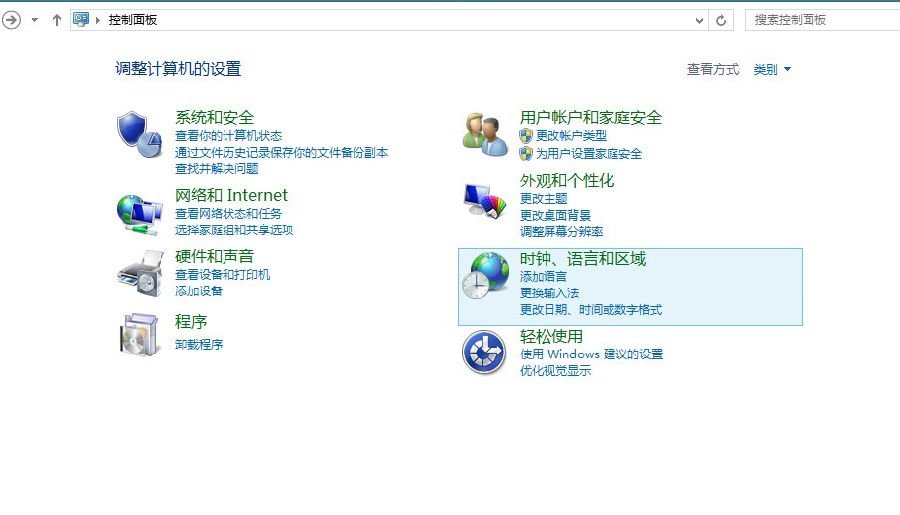Viewport: 900px width, 515px height.
Task: Click 使用 Windows 建议的设置 link
Action: tap(591, 354)
